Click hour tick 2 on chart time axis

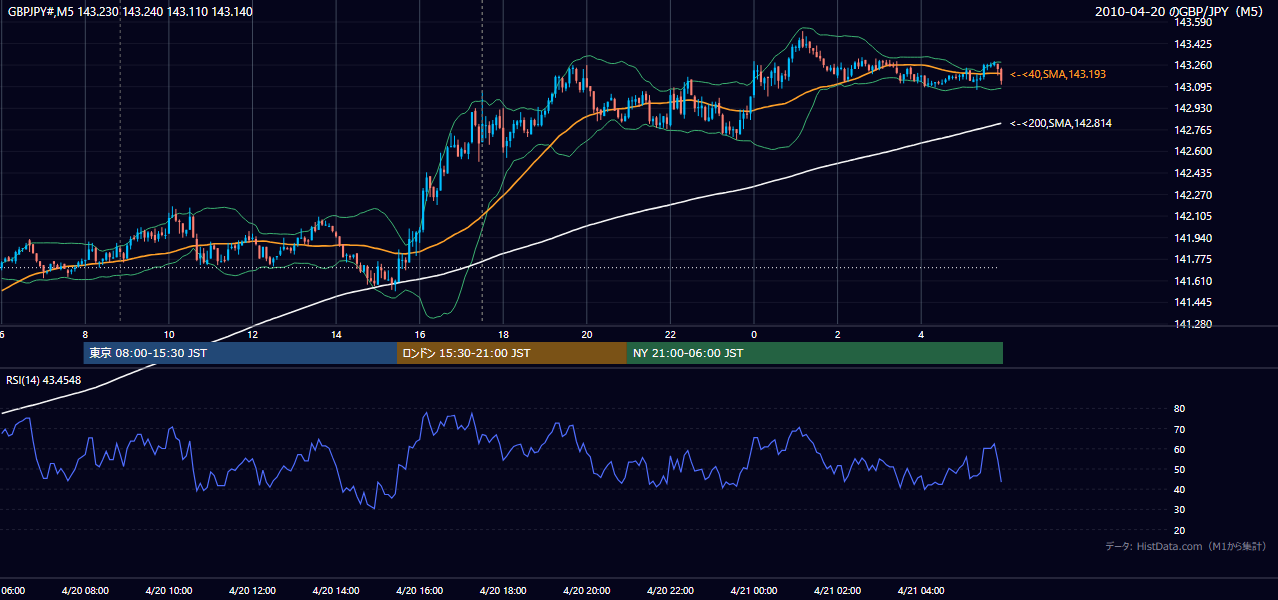click(x=838, y=334)
